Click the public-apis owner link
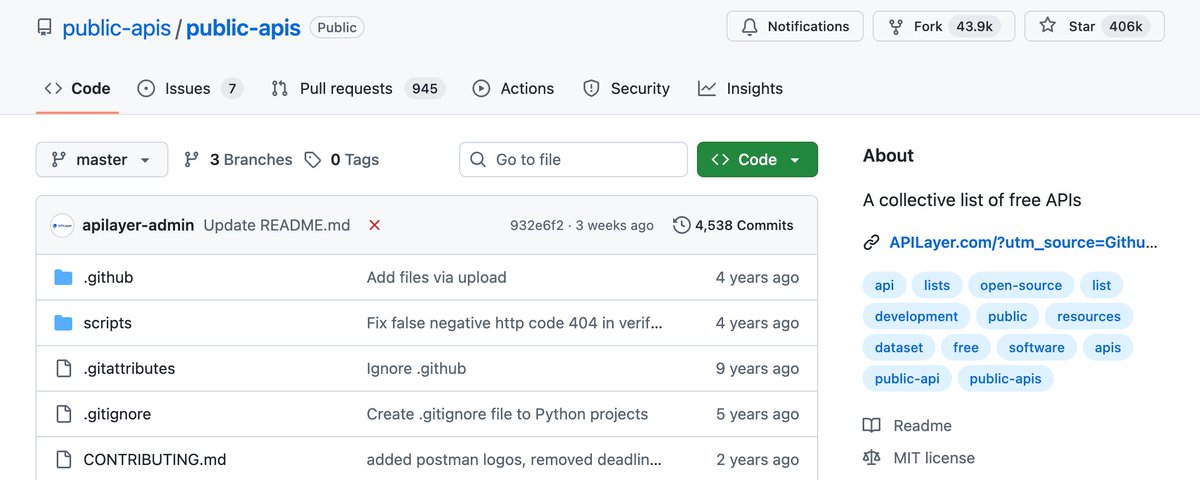Image resolution: width=1200 pixels, height=480 pixels. pyautogui.click(x=116, y=28)
